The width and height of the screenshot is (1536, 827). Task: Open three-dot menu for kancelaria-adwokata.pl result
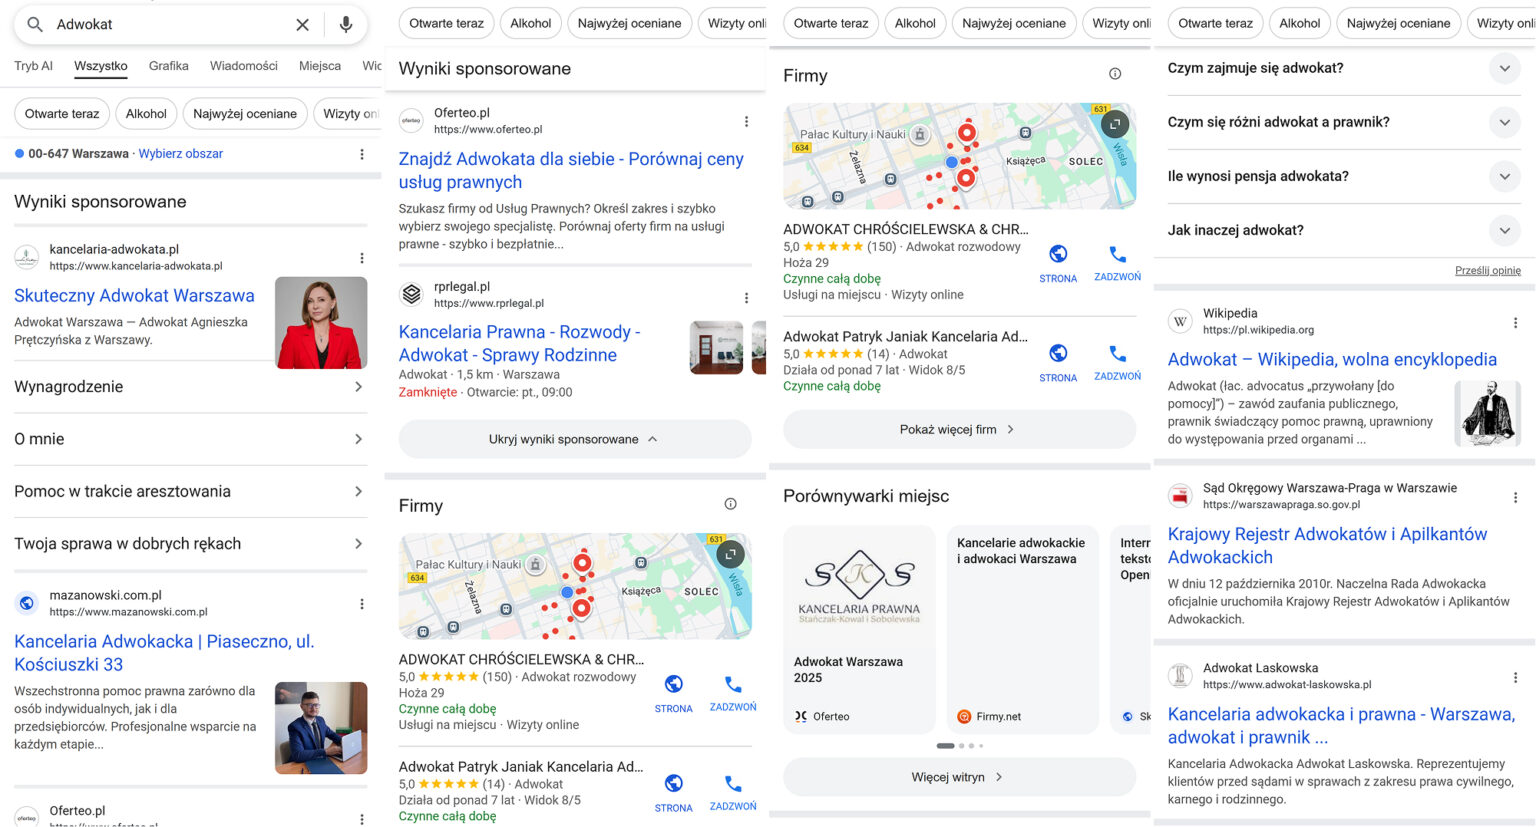coord(362,258)
